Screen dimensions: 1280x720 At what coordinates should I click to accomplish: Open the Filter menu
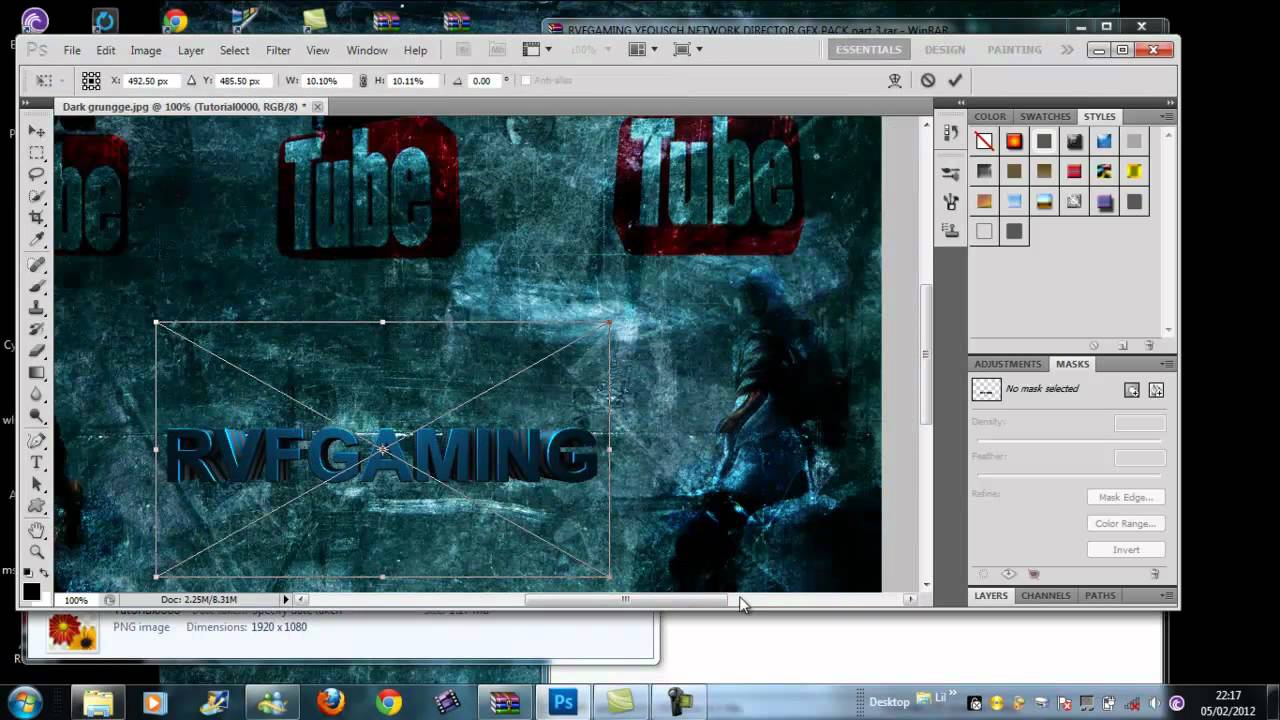[278, 50]
